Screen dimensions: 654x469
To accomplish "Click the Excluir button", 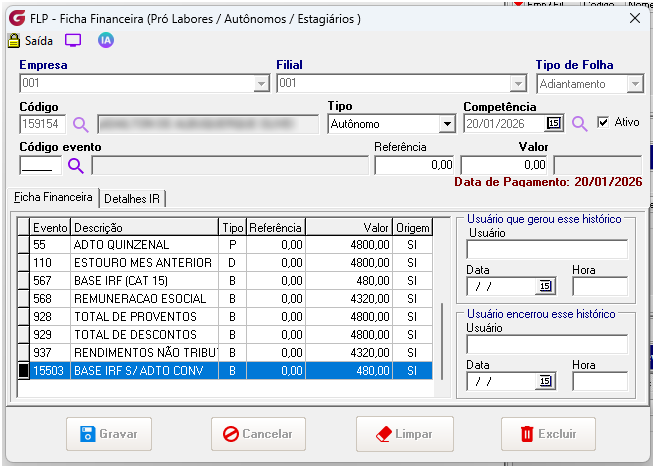I will coord(548,434).
